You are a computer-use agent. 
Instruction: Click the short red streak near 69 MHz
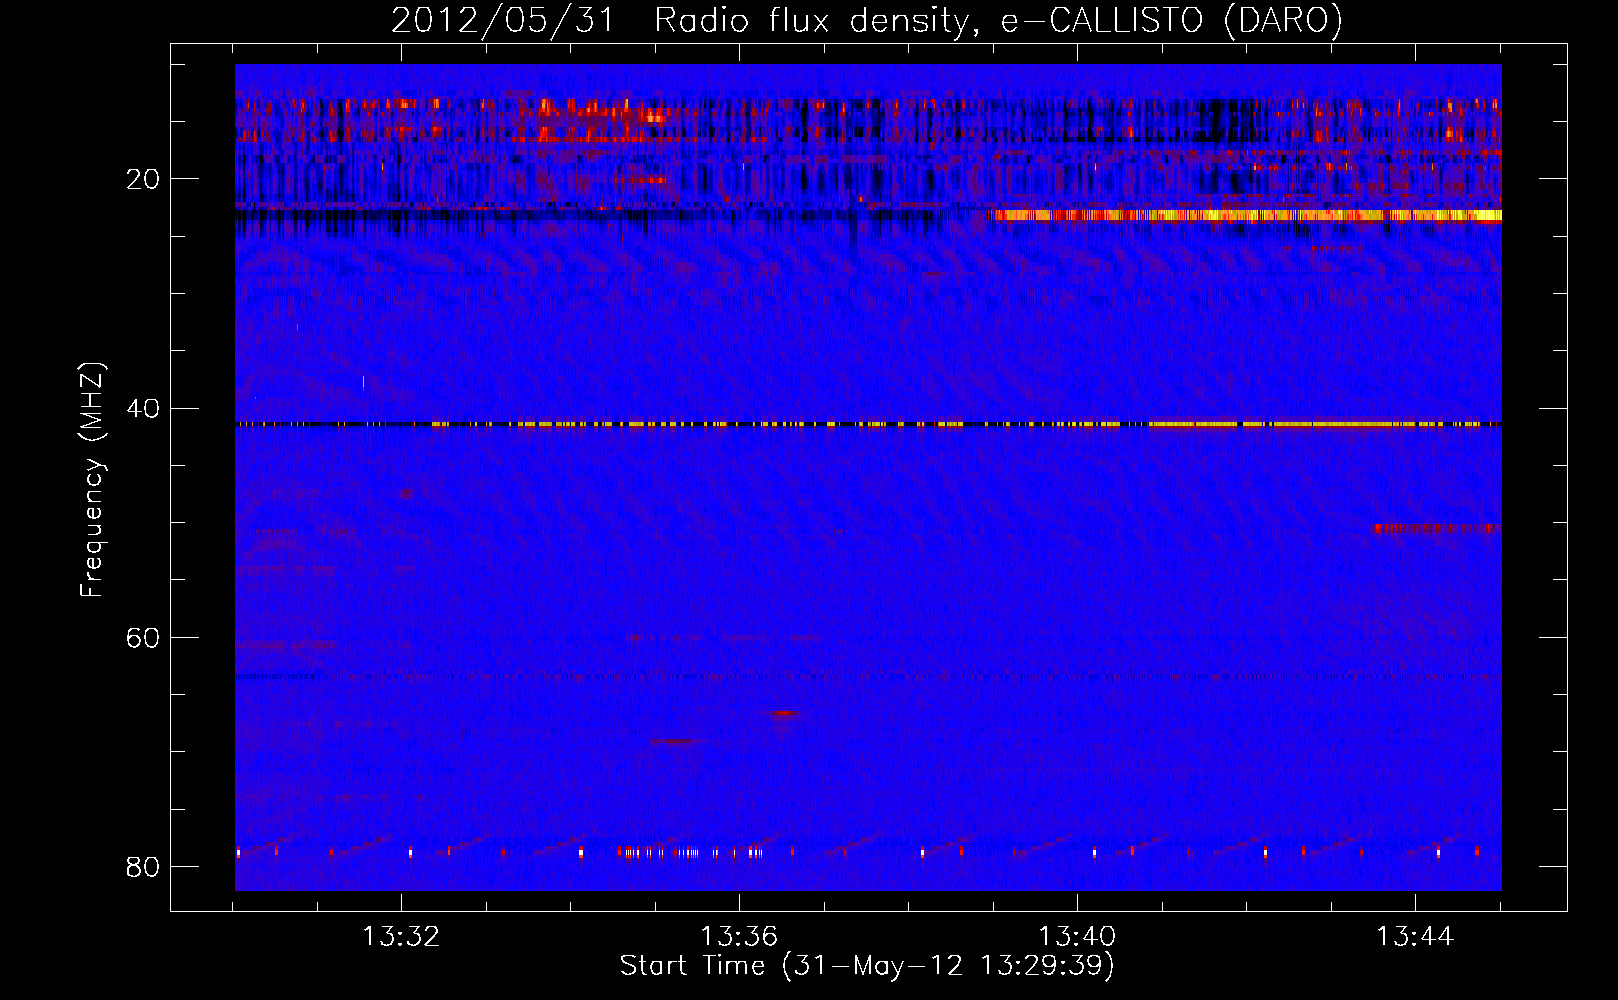676,742
